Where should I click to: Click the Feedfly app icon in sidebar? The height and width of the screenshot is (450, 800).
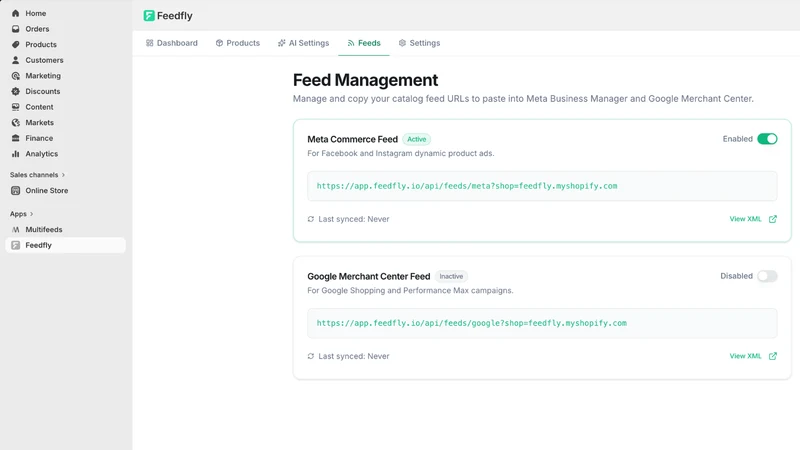[x=16, y=245]
